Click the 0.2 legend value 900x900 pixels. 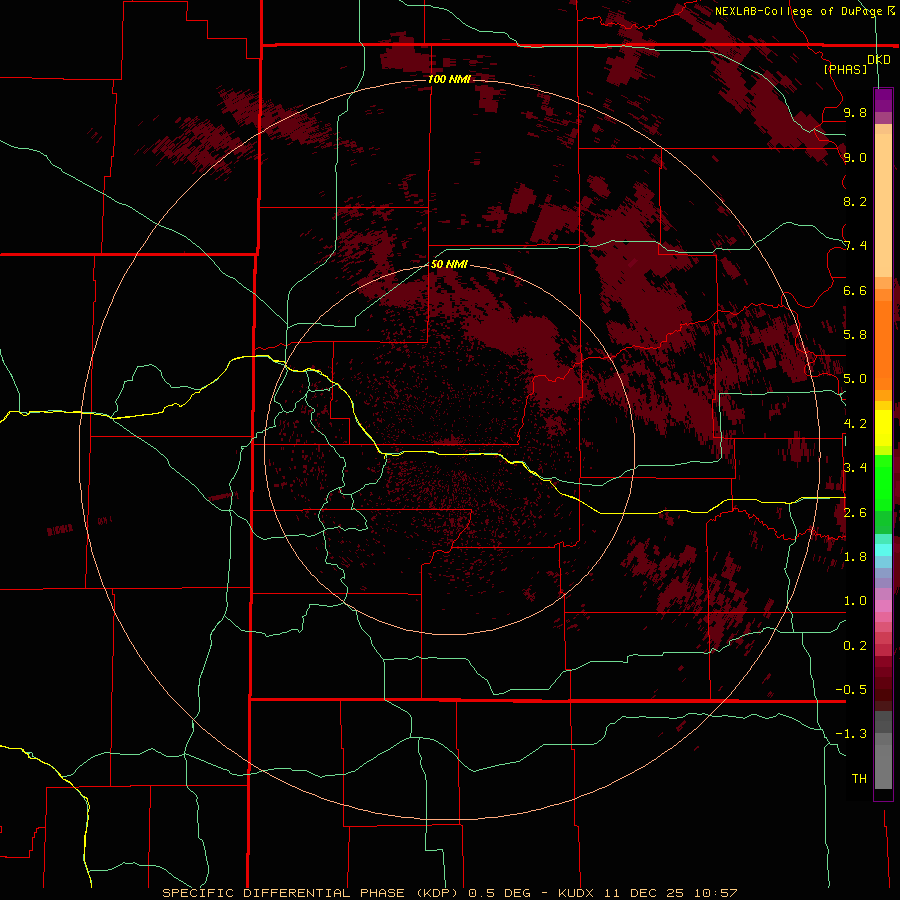(x=855, y=646)
